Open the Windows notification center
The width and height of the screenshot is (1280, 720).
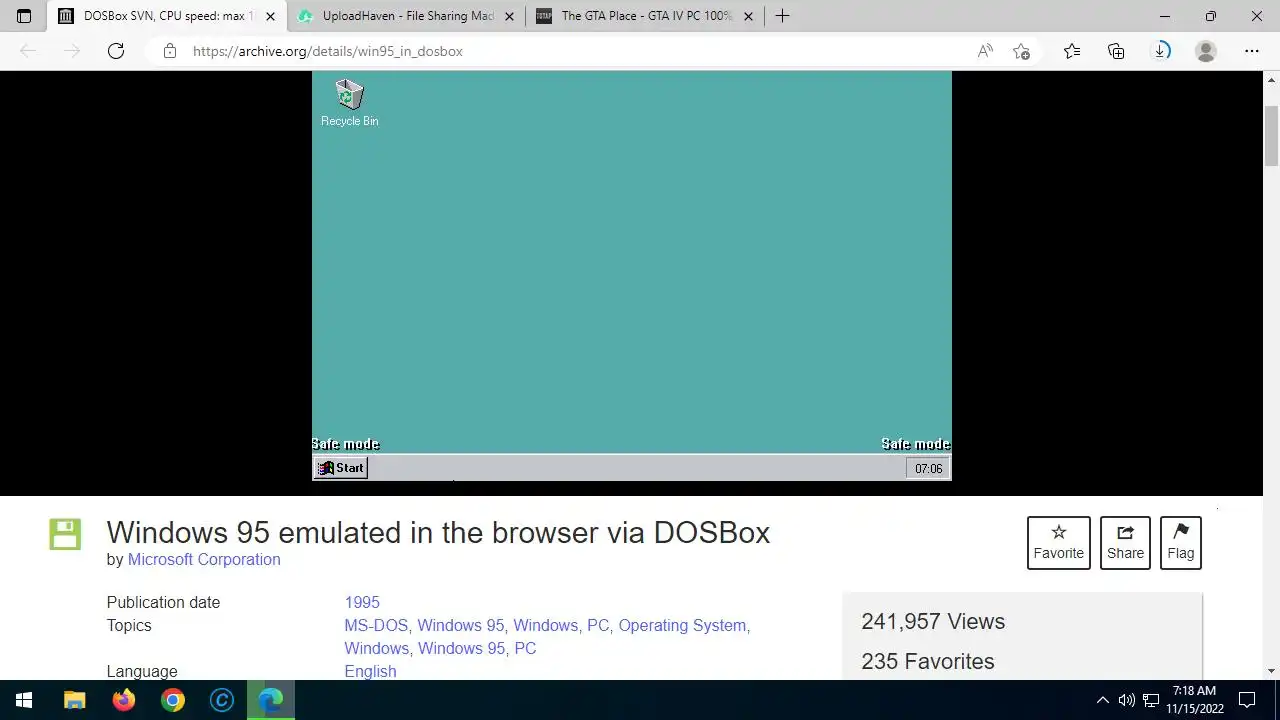[x=1247, y=700]
